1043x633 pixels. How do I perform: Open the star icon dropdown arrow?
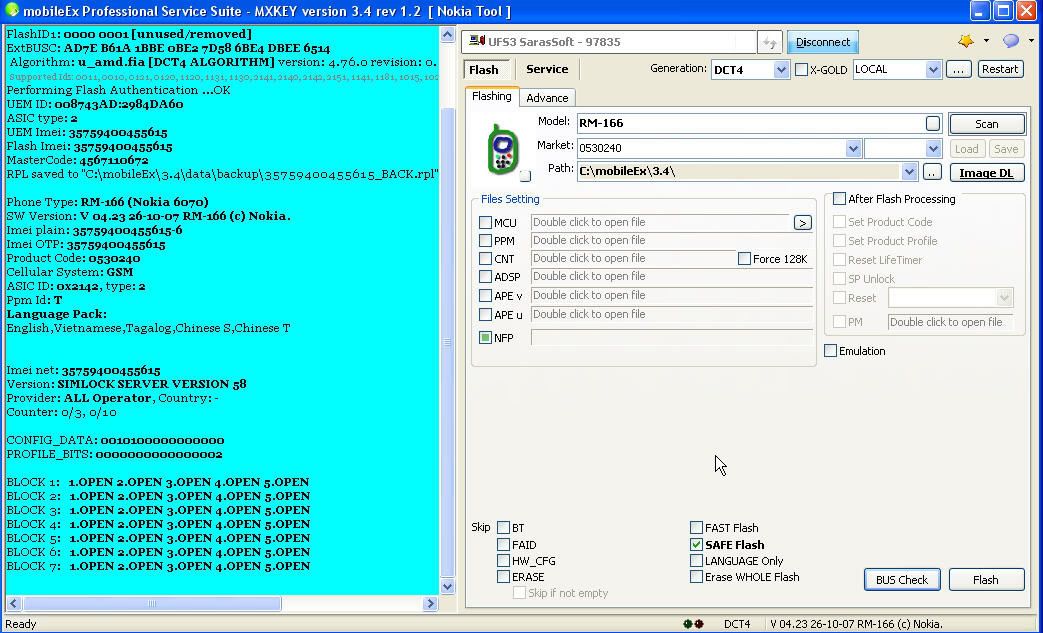[x=986, y=41]
